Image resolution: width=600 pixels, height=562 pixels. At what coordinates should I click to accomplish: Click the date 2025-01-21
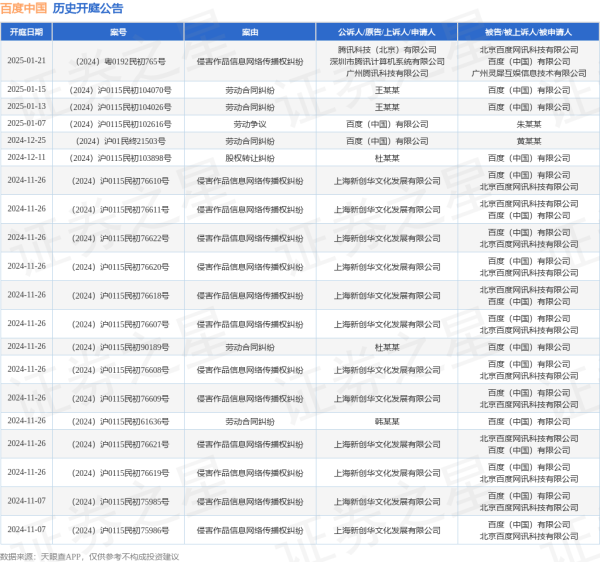pos(26,61)
